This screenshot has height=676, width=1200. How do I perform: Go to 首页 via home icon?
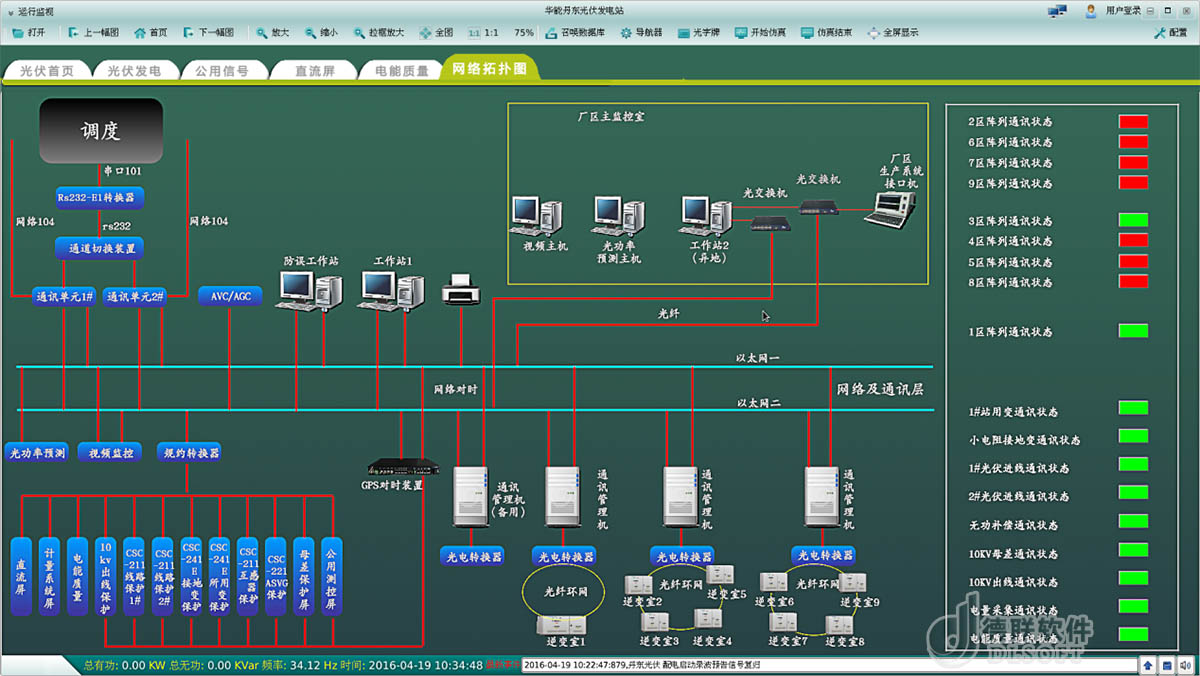pos(150,33)
